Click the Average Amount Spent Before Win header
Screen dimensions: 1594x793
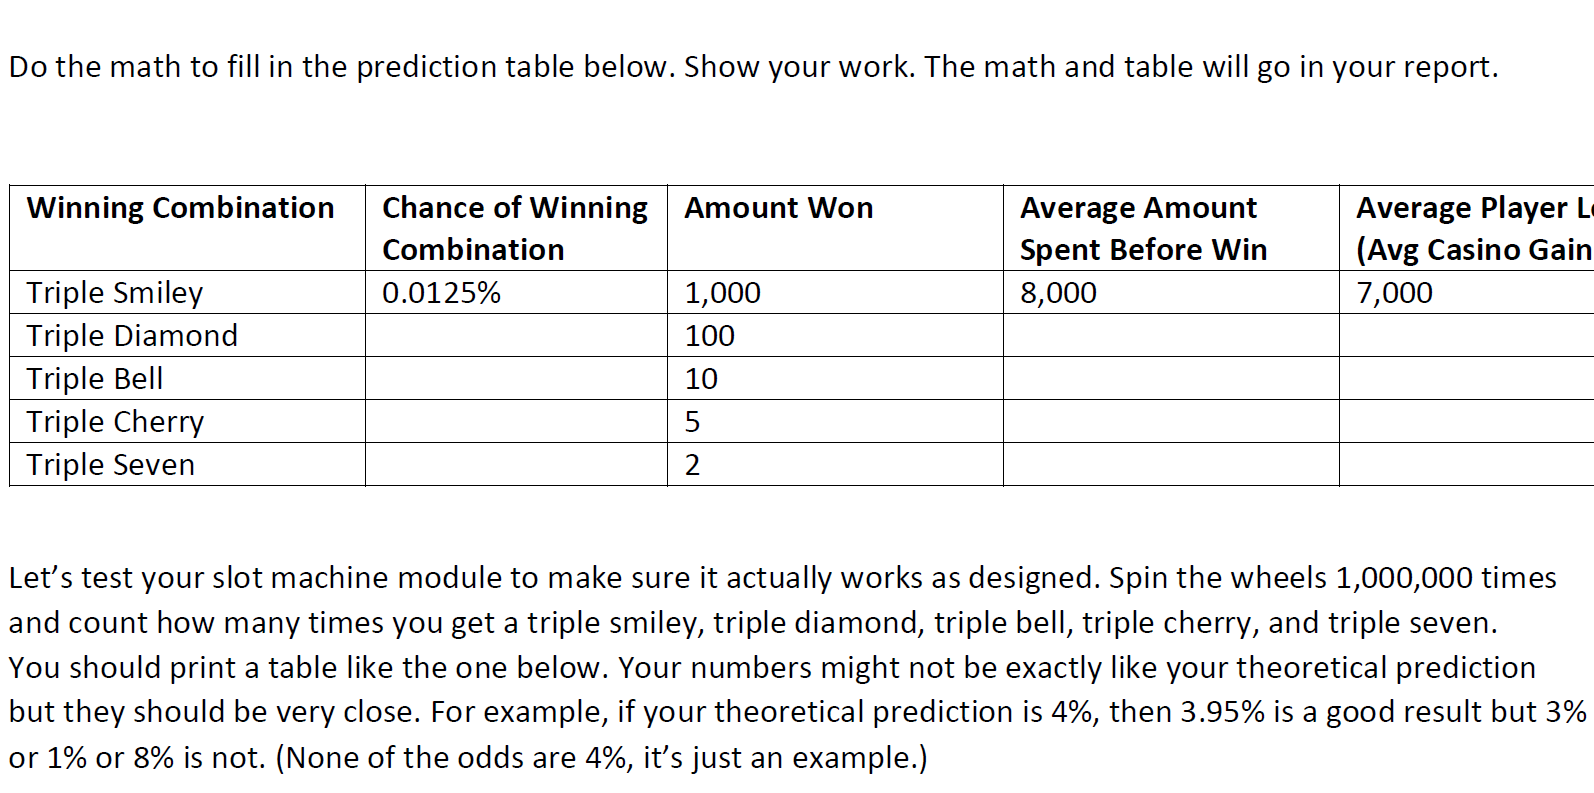(x=1143, y=228)
